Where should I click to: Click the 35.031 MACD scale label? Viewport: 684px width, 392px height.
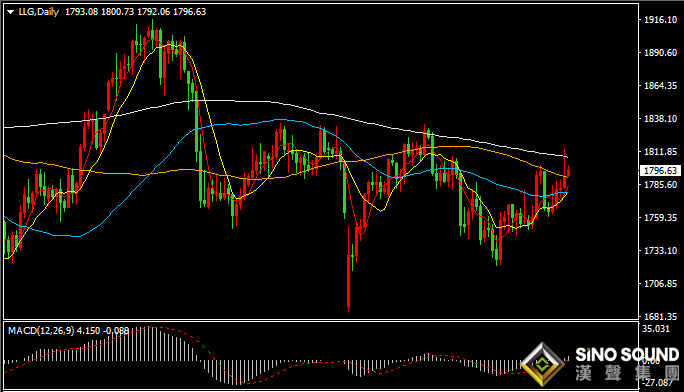point(656,328)
